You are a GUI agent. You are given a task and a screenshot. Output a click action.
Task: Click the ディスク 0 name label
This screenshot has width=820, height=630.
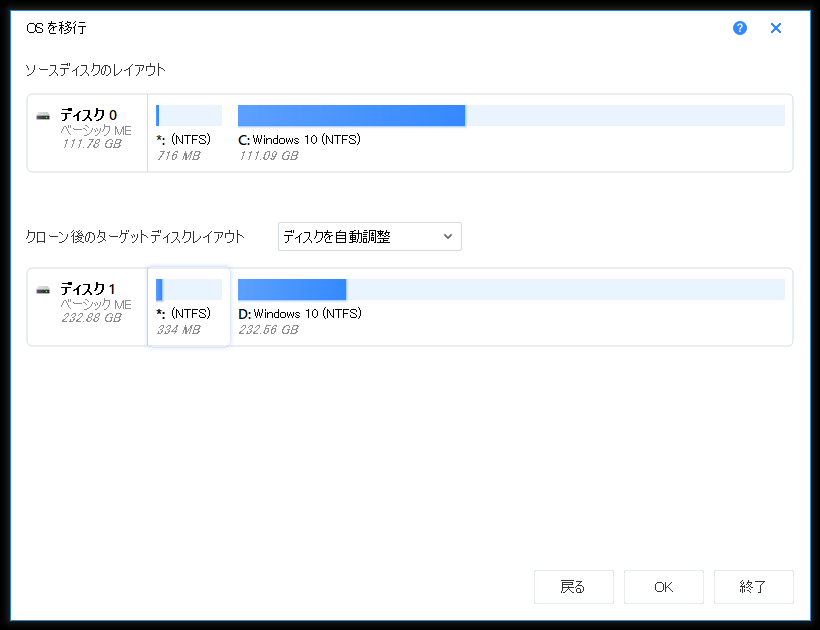pyautogui.click(x=88, y=115)
